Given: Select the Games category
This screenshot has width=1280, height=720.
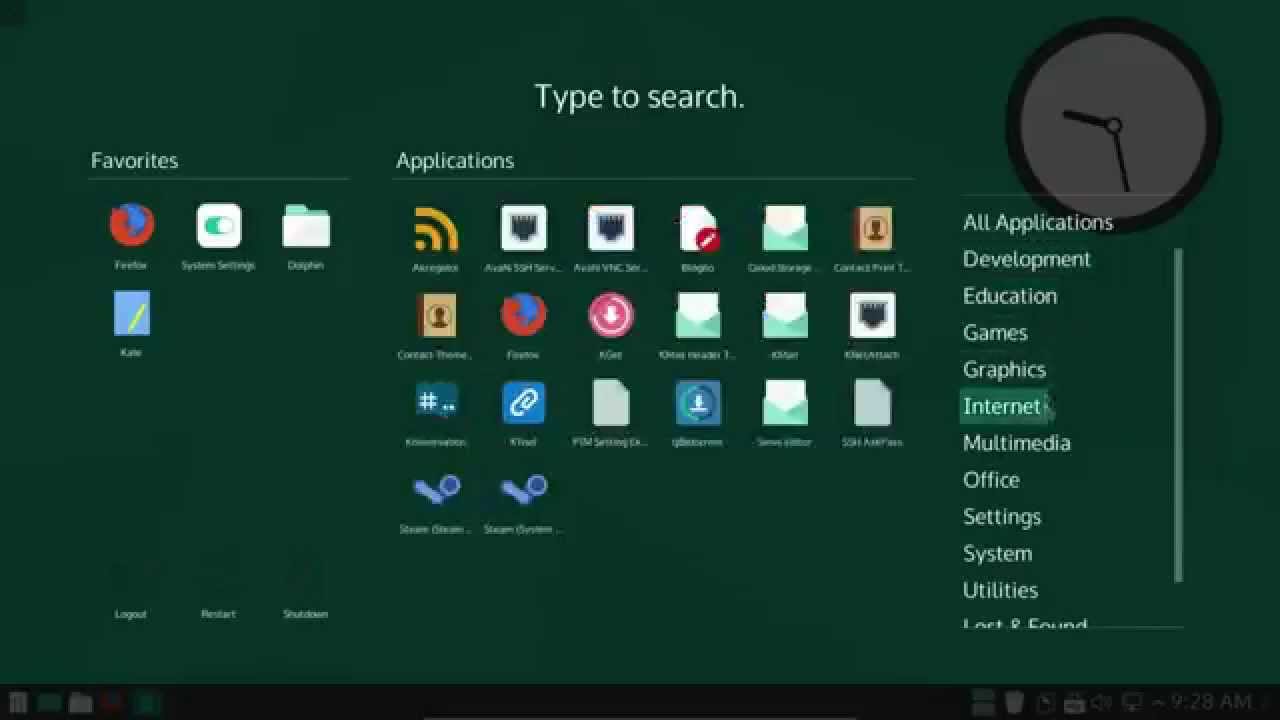Looking at the screenshot, I should point(995,333).
